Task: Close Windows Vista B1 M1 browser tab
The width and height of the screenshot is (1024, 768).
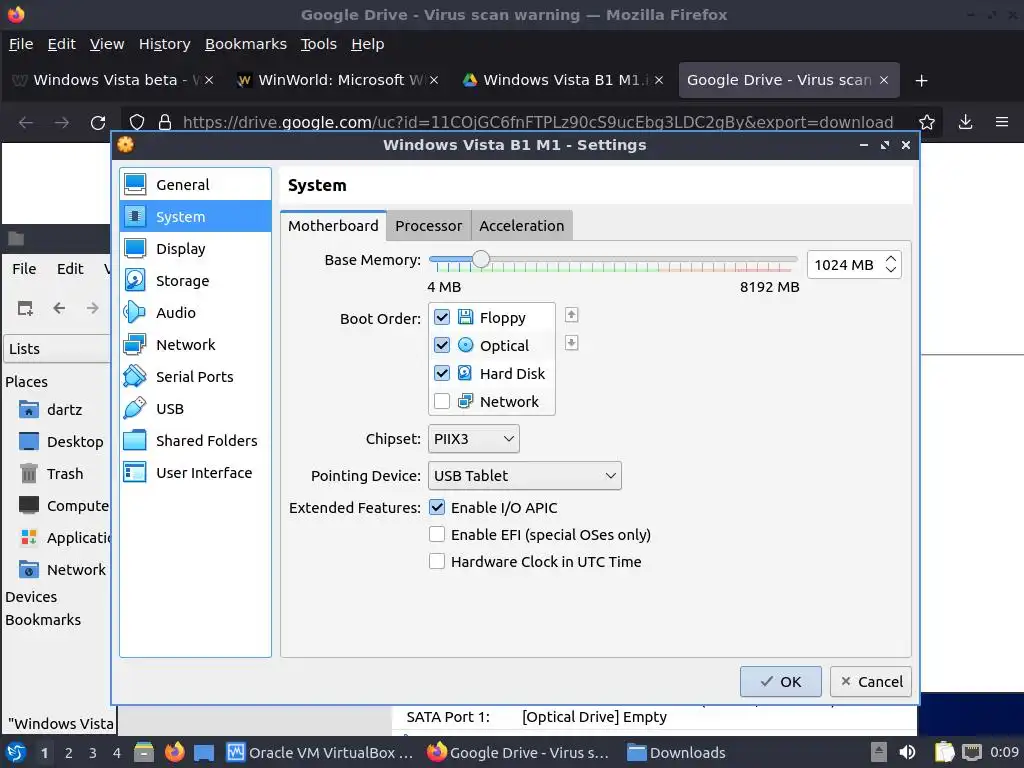Action: [x=659, y=80]
